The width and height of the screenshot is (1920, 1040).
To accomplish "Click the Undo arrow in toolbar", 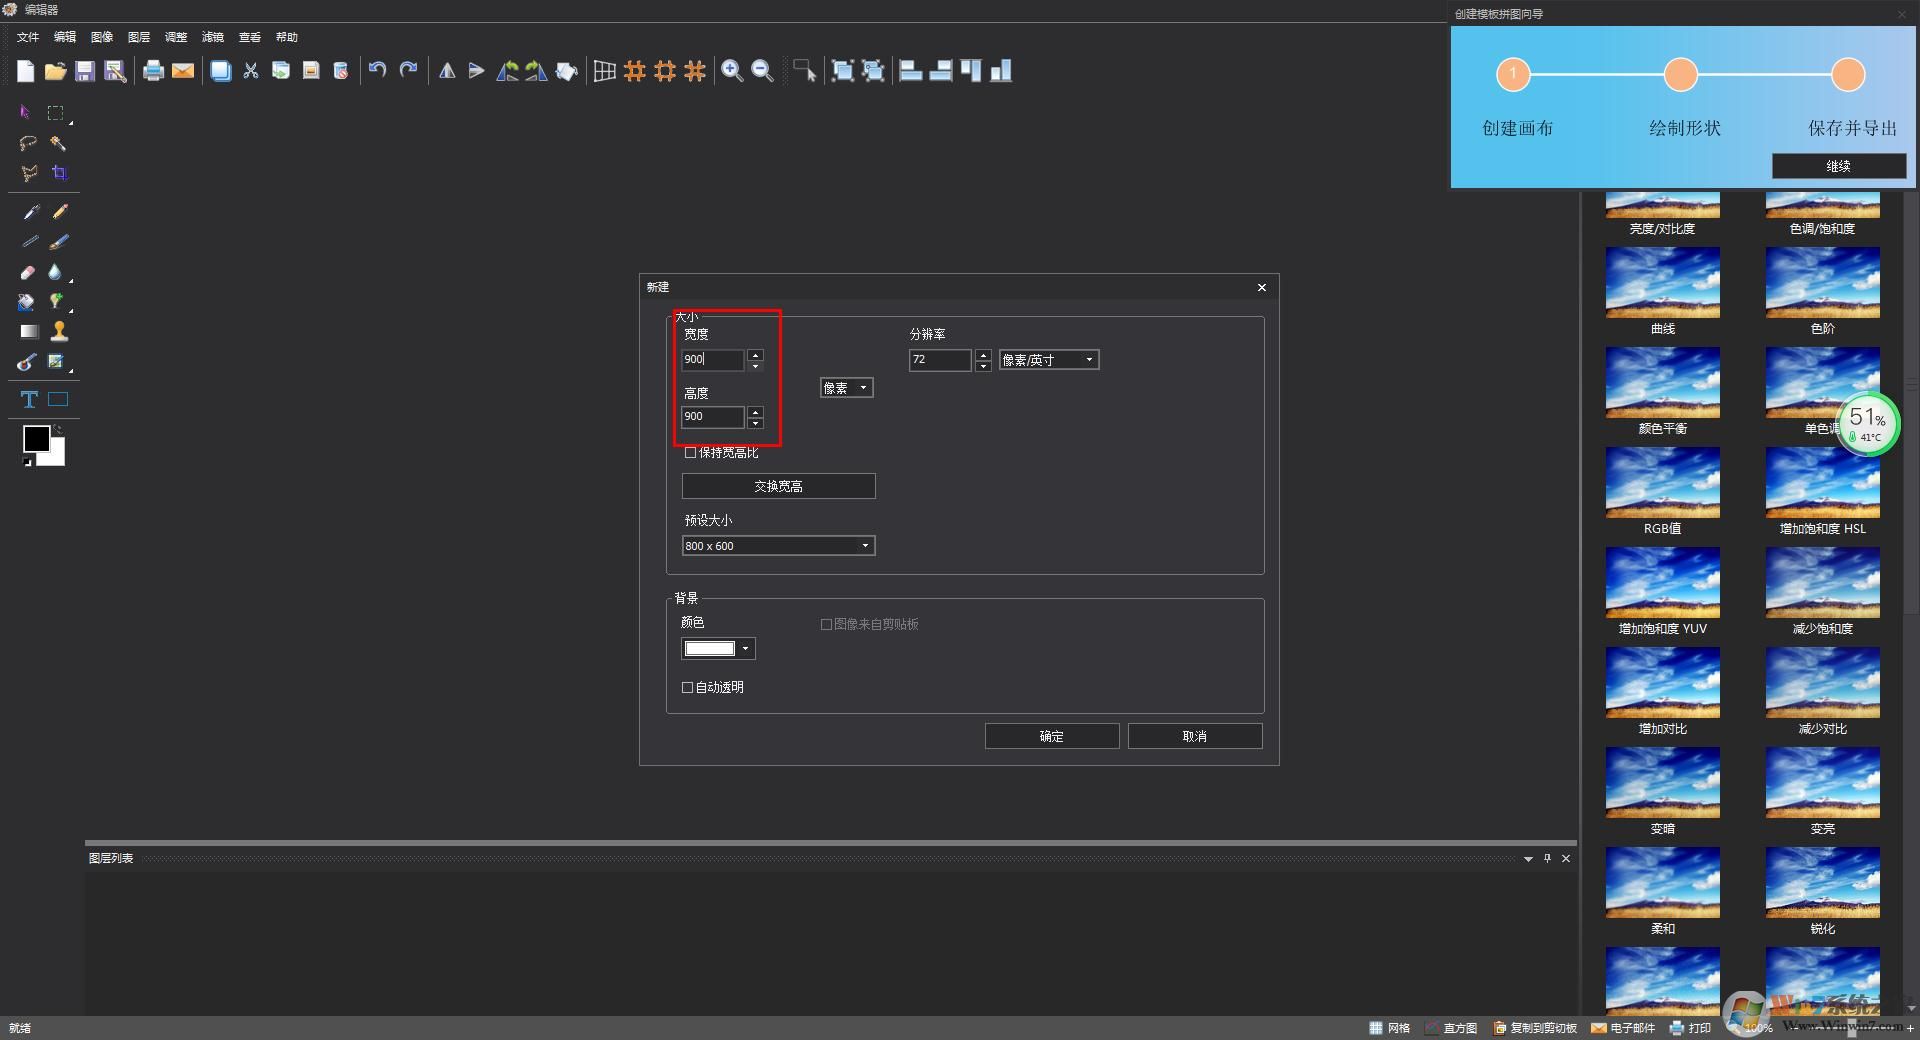I will click(377, 71).
